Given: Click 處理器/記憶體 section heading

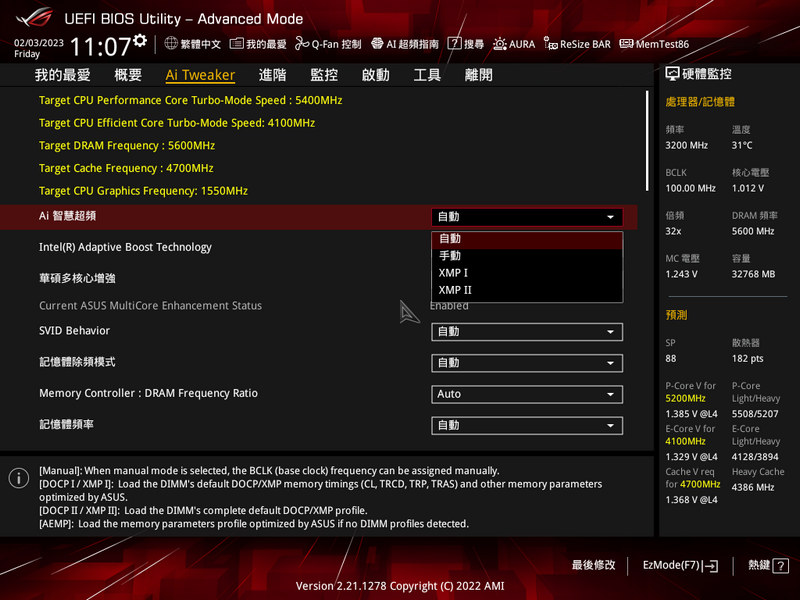Looking at the screenshot, I should pyautogui.click(x=700, y=102).
